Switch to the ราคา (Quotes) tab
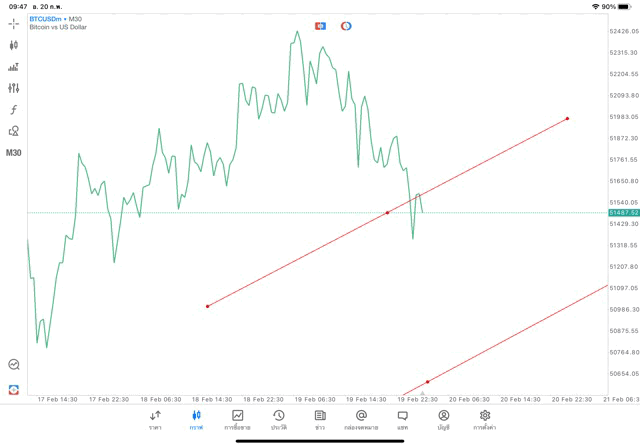 155,420
